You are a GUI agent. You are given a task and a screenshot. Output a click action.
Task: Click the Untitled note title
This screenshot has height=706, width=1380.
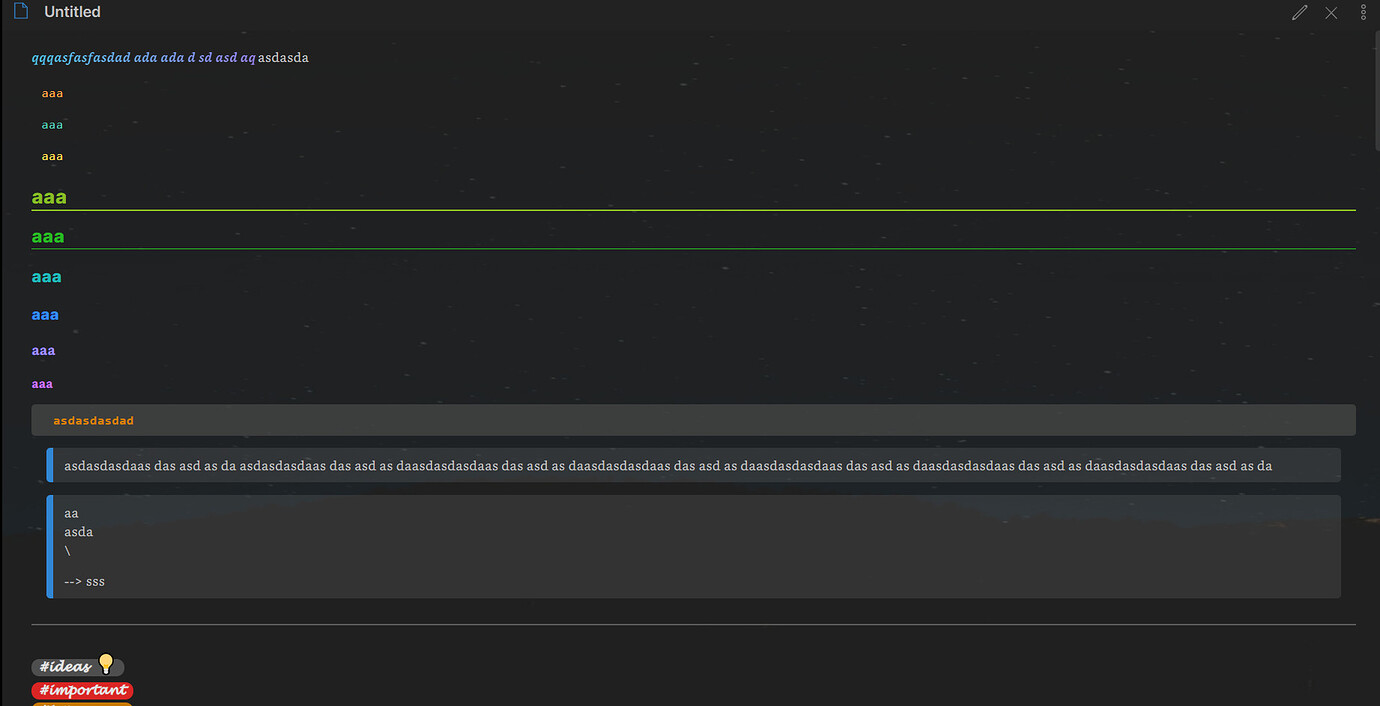point(72,12)
